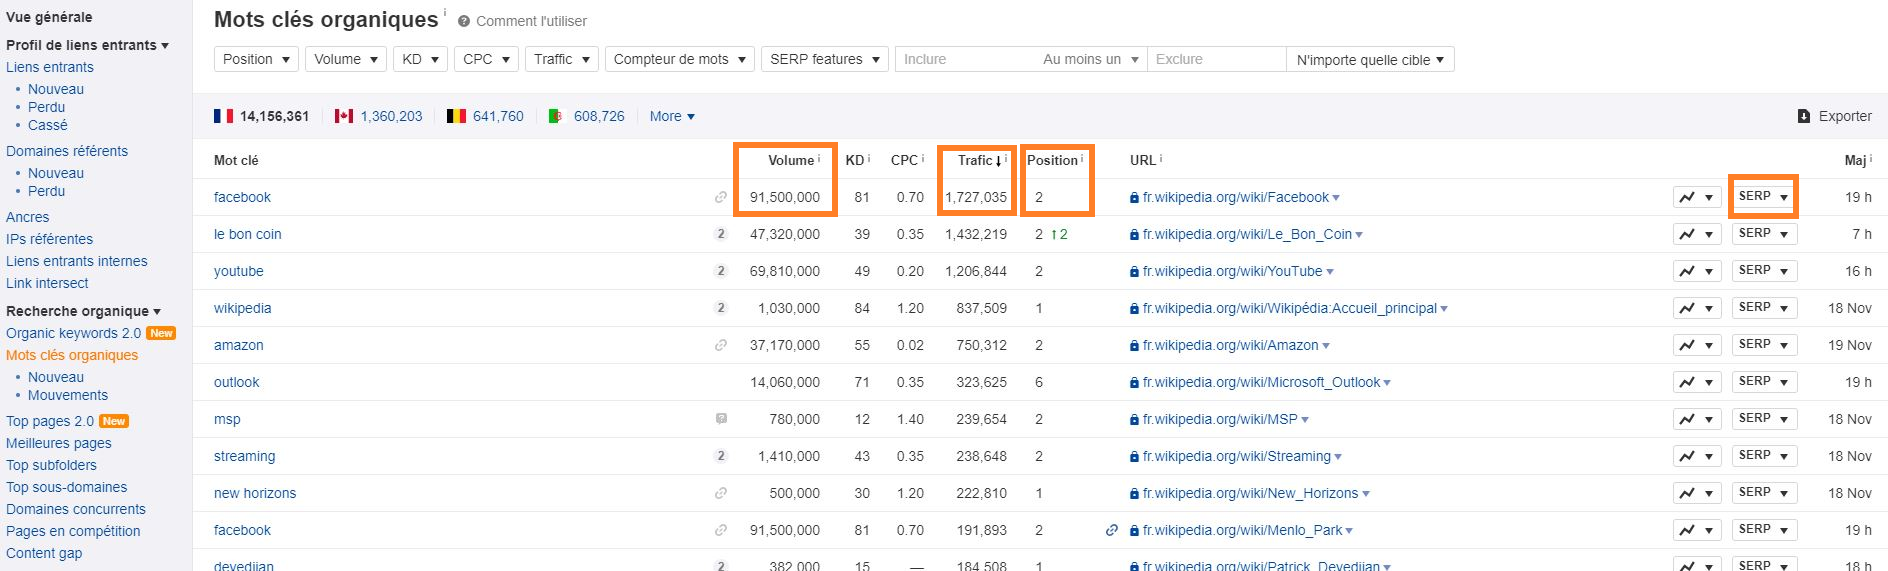
Task: Open the trend chart icon in the le bon coin row
Action: click(1697, 234)
